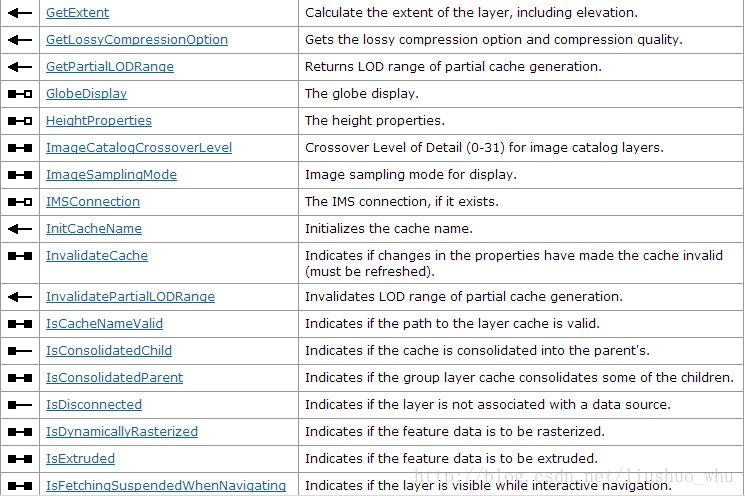Open the GetLossyCompressionOption link
745x496 pixels.
point(137,40)
